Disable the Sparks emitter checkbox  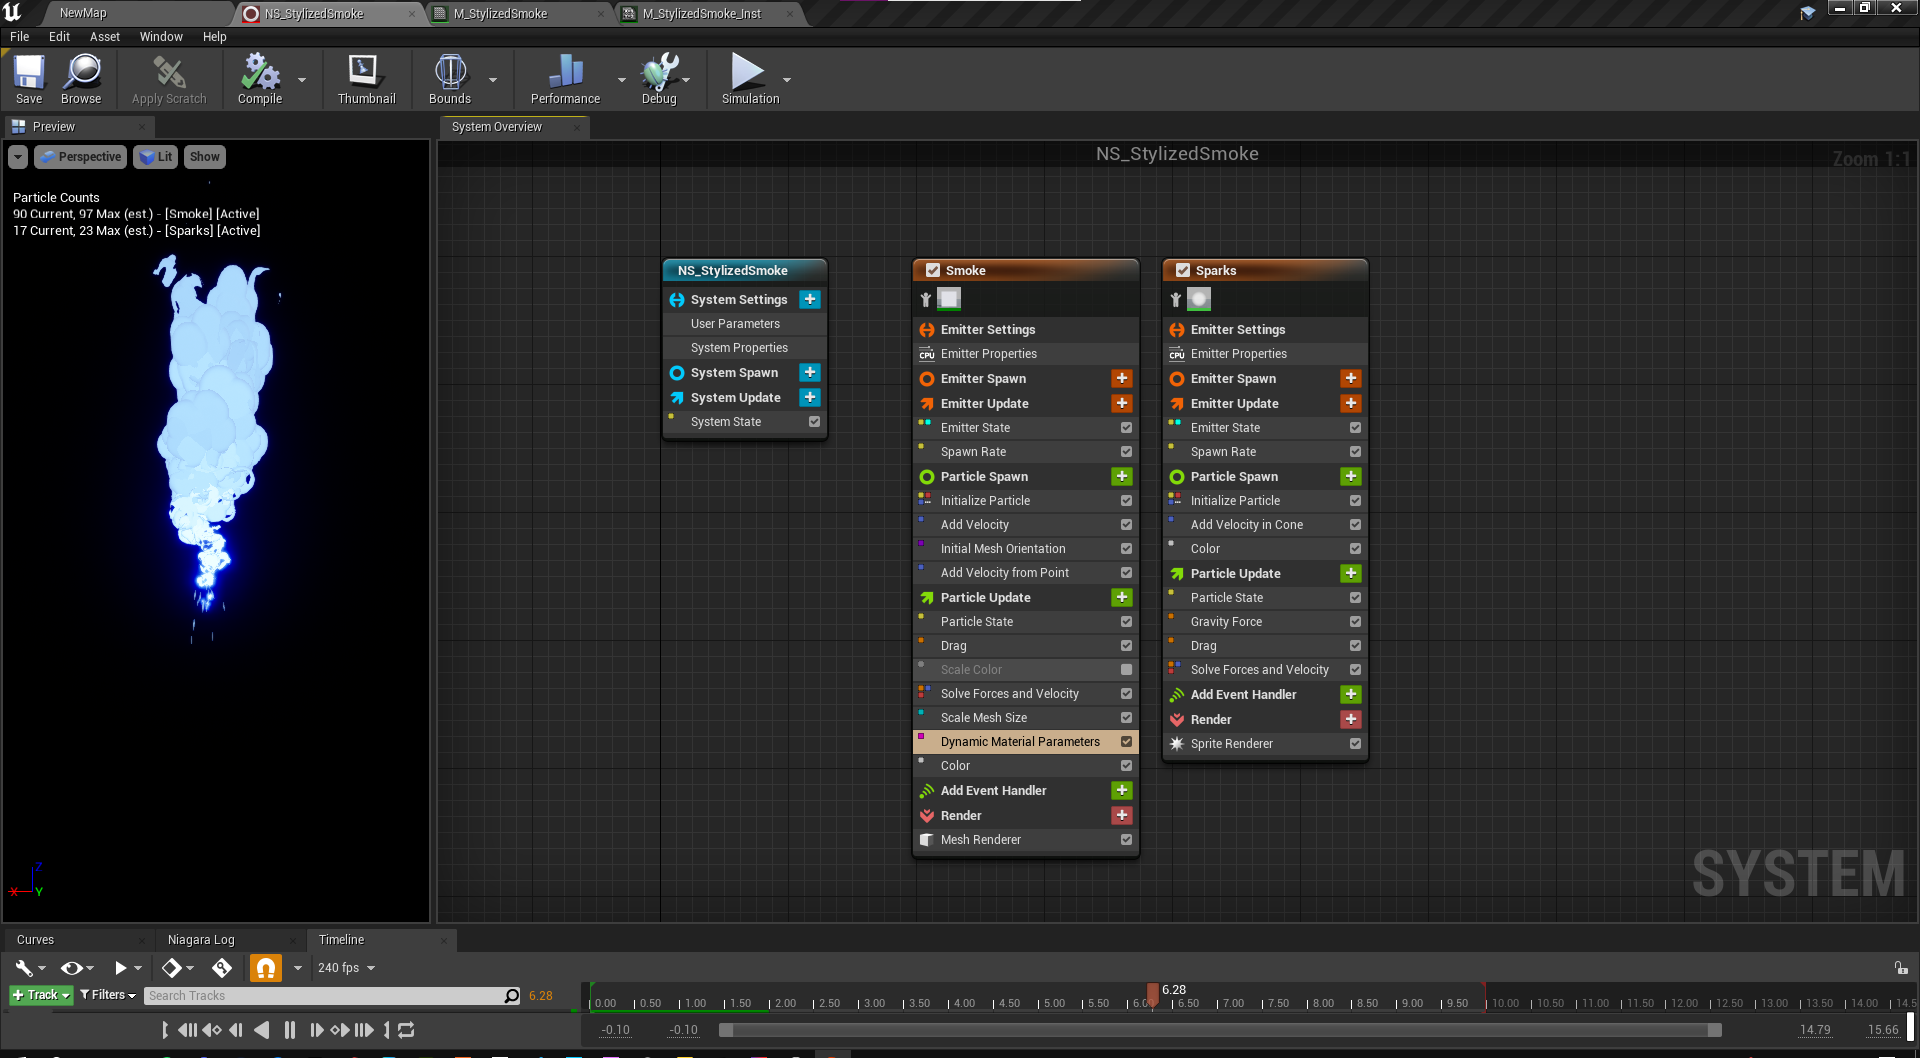pos(1183,270)
